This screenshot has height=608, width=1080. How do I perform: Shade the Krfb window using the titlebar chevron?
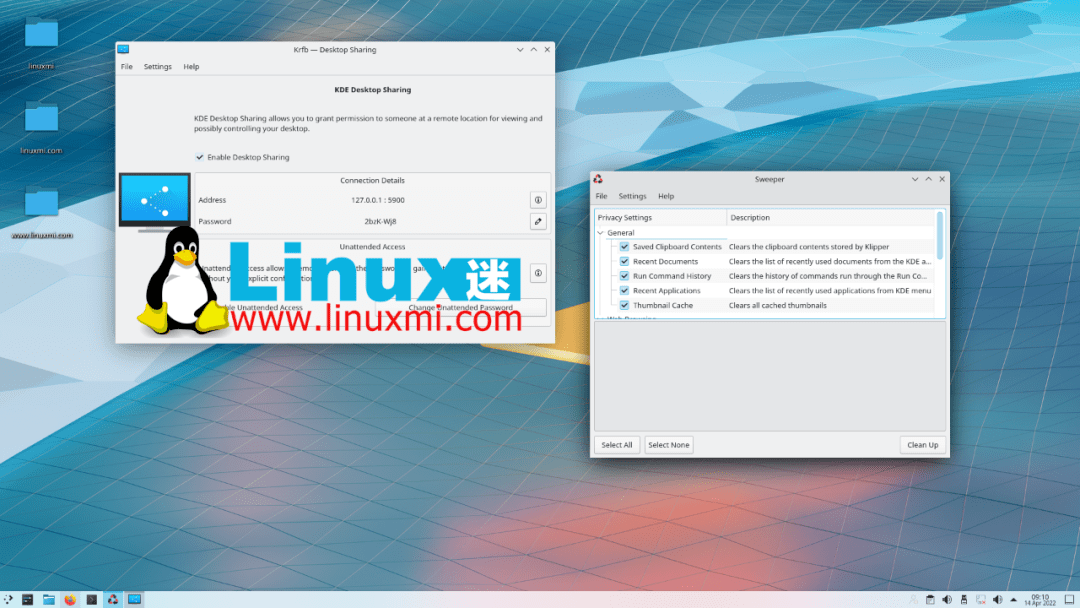tap(519, 49)
